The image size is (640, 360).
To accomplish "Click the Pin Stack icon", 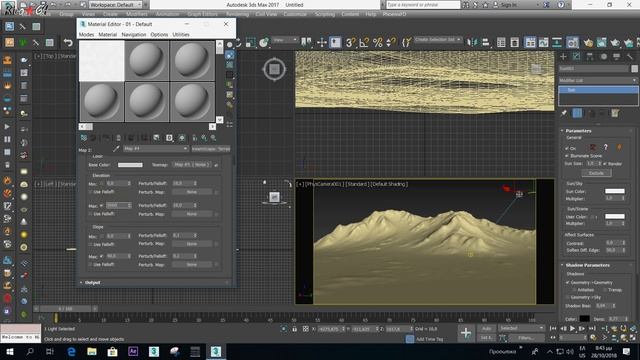I will (564, 113).
